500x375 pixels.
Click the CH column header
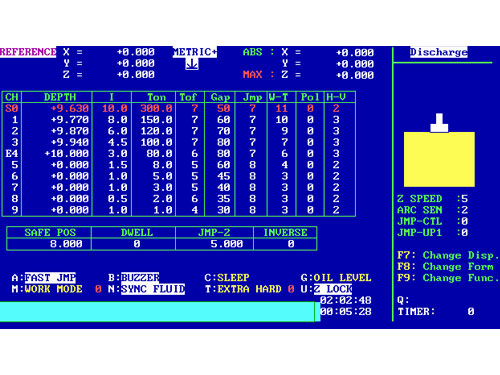click(x=12, y=97)
